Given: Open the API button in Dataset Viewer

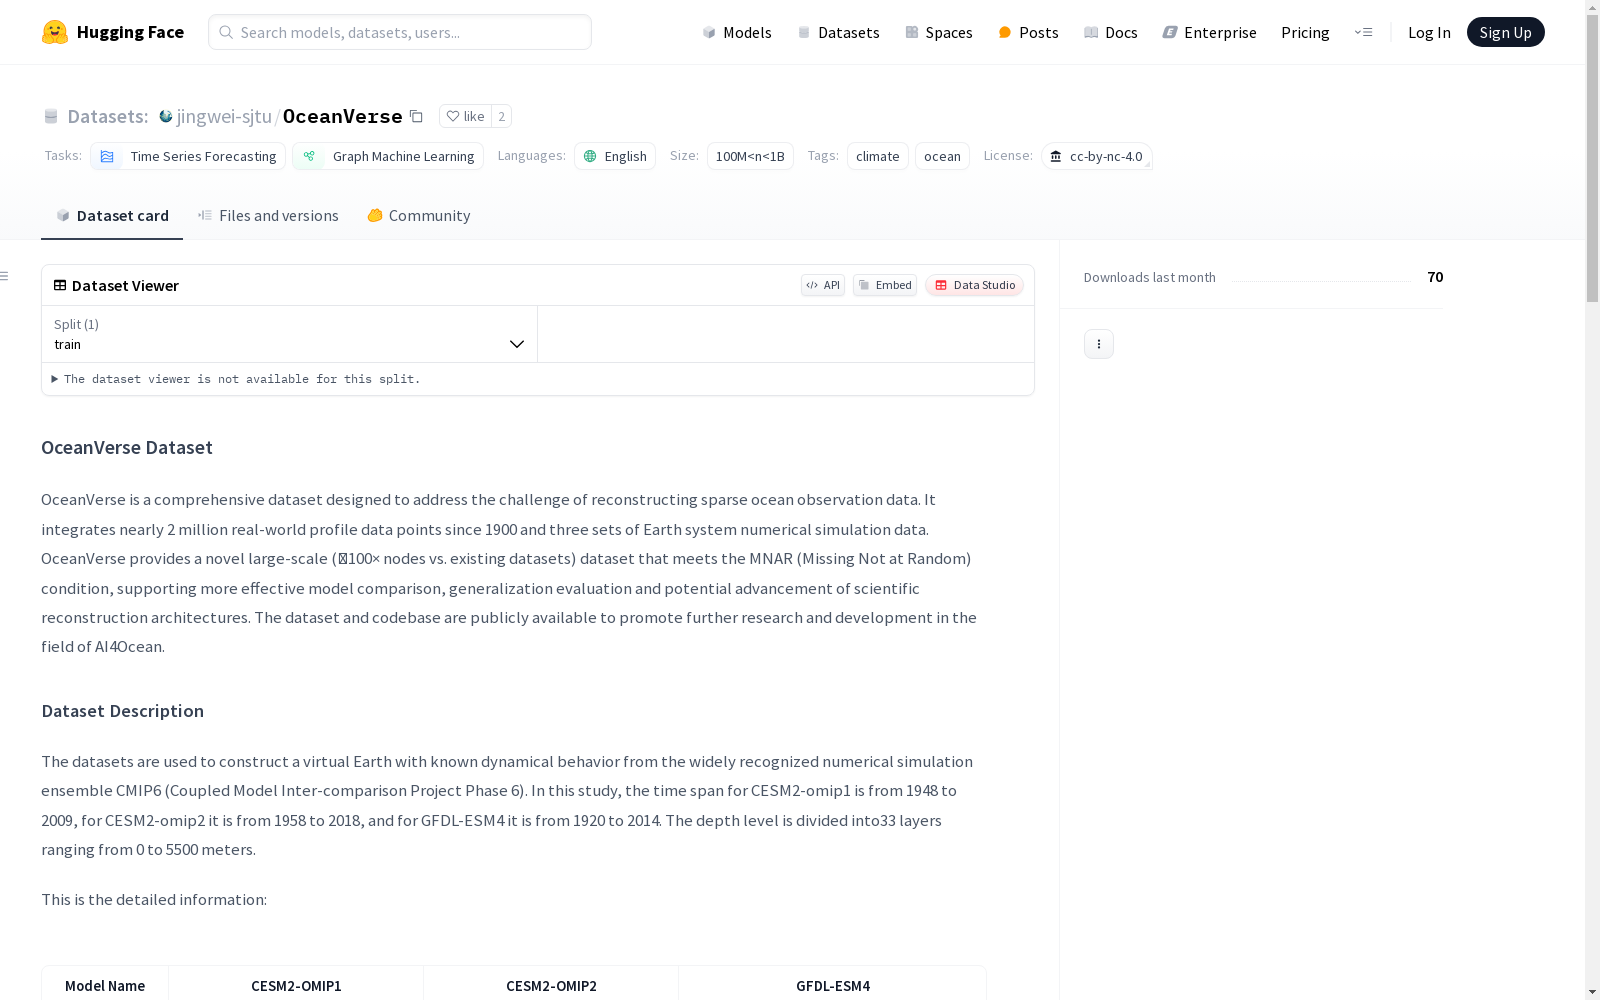Looking at the screenshot, I should click(x=823, y=285).
